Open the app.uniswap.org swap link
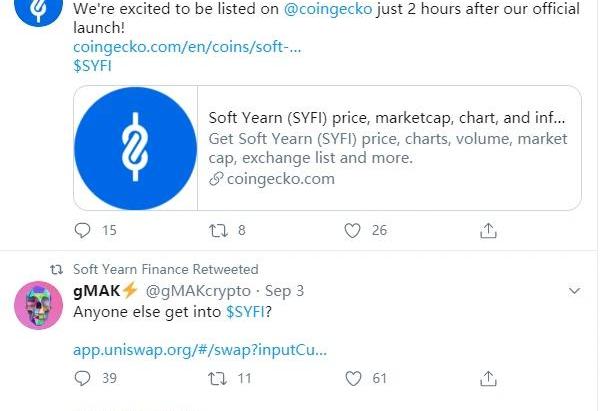 click(200, 350)
